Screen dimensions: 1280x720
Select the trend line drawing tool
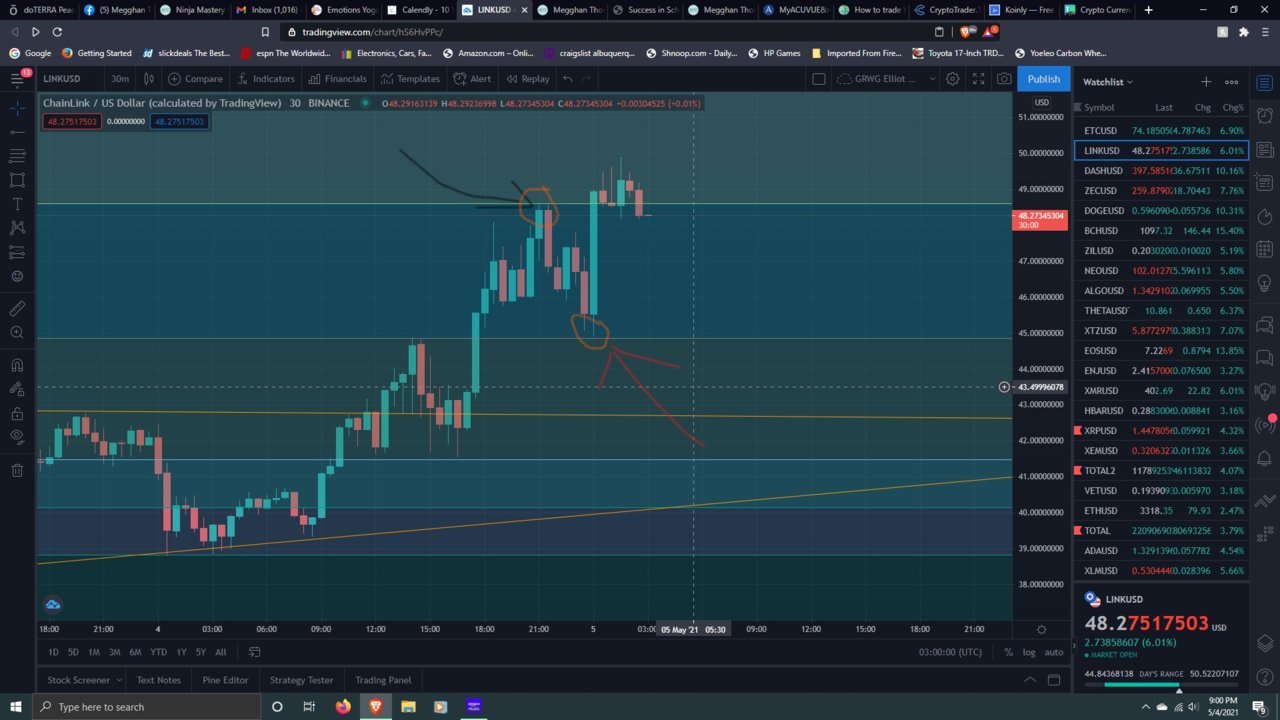(17, 132)
